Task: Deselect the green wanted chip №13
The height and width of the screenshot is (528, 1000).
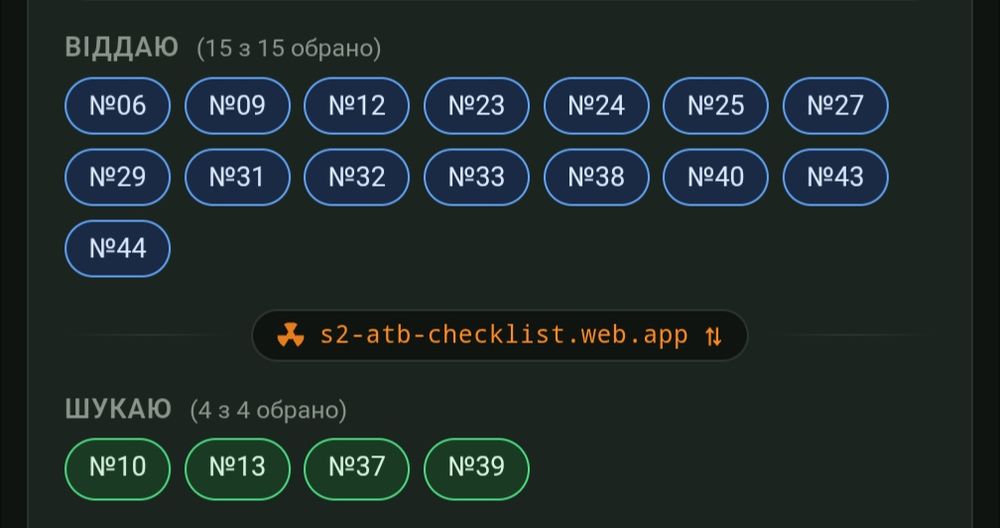Action: click(x=238, y=467)
